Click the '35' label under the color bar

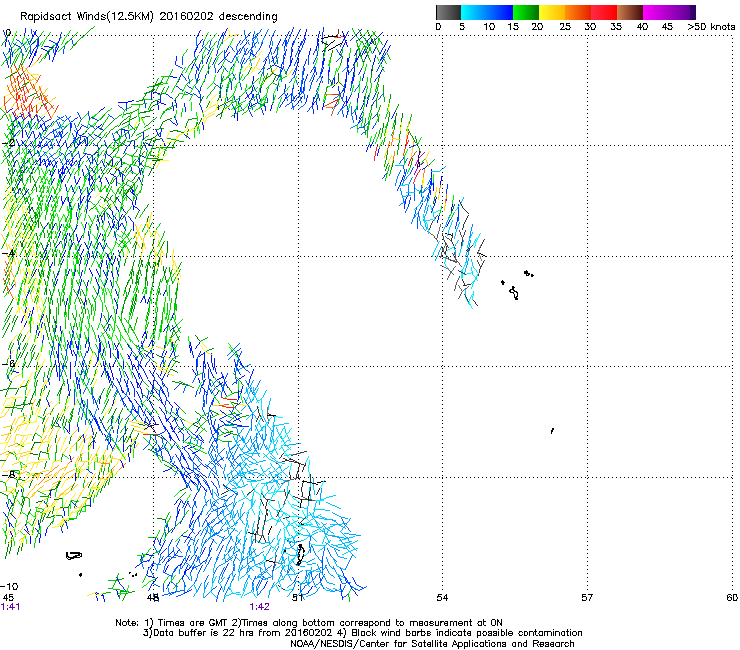[616, 27]
